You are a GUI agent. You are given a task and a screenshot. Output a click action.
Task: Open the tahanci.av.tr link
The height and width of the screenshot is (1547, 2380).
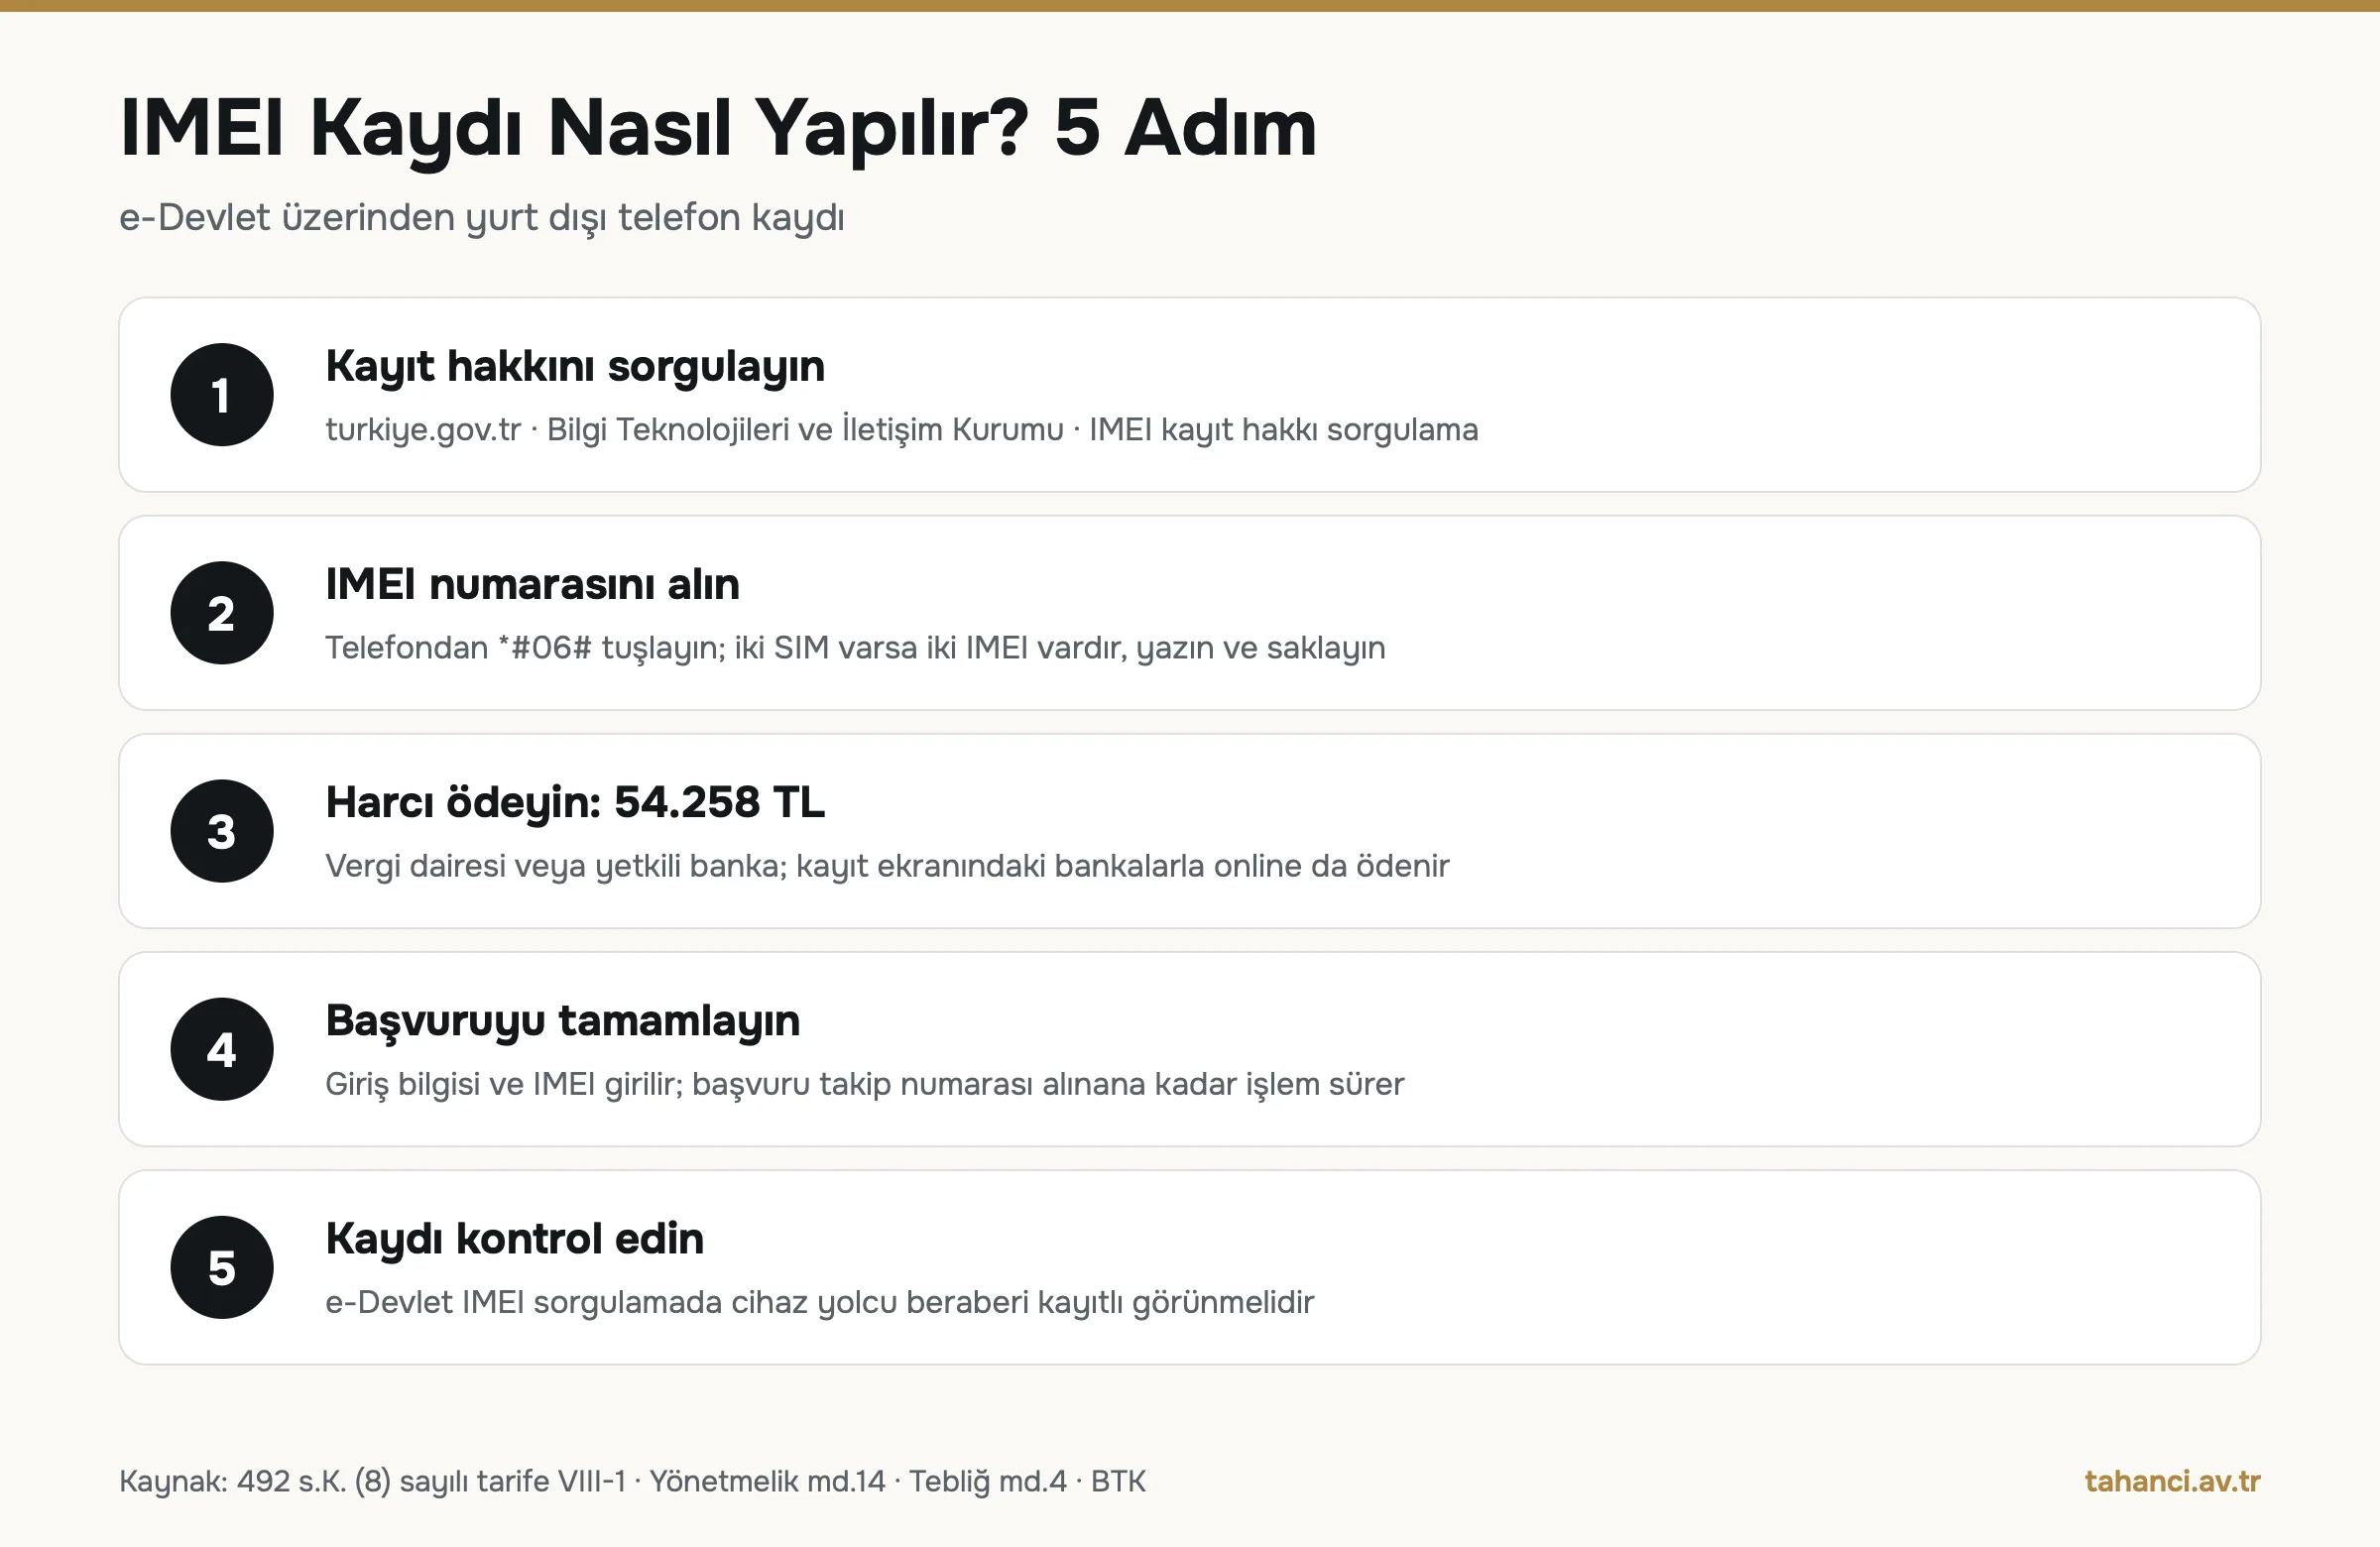(x=2172, y=1481)
